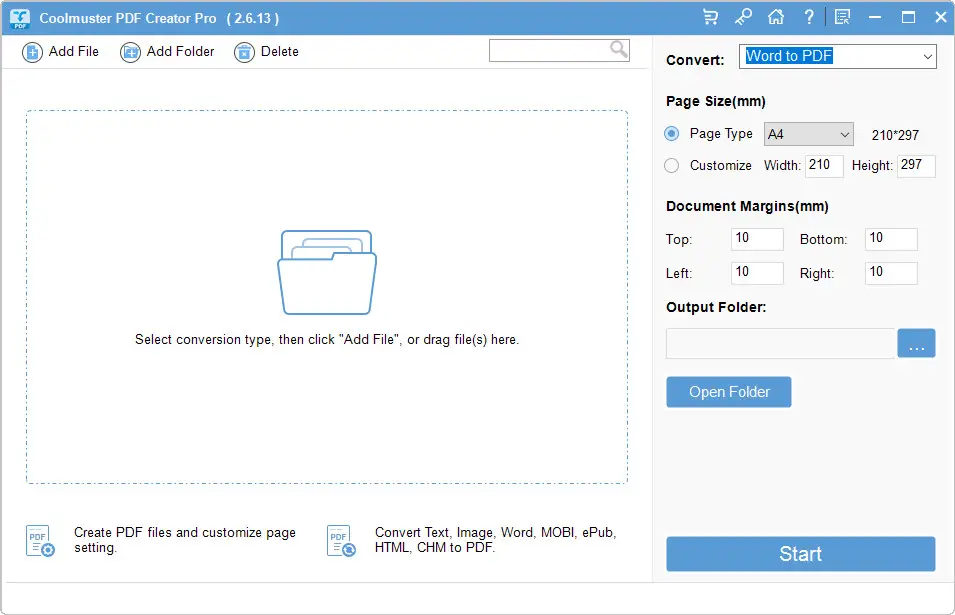Click the folder icon in drop area
The image size is (955, 615).
coord(327,272)
